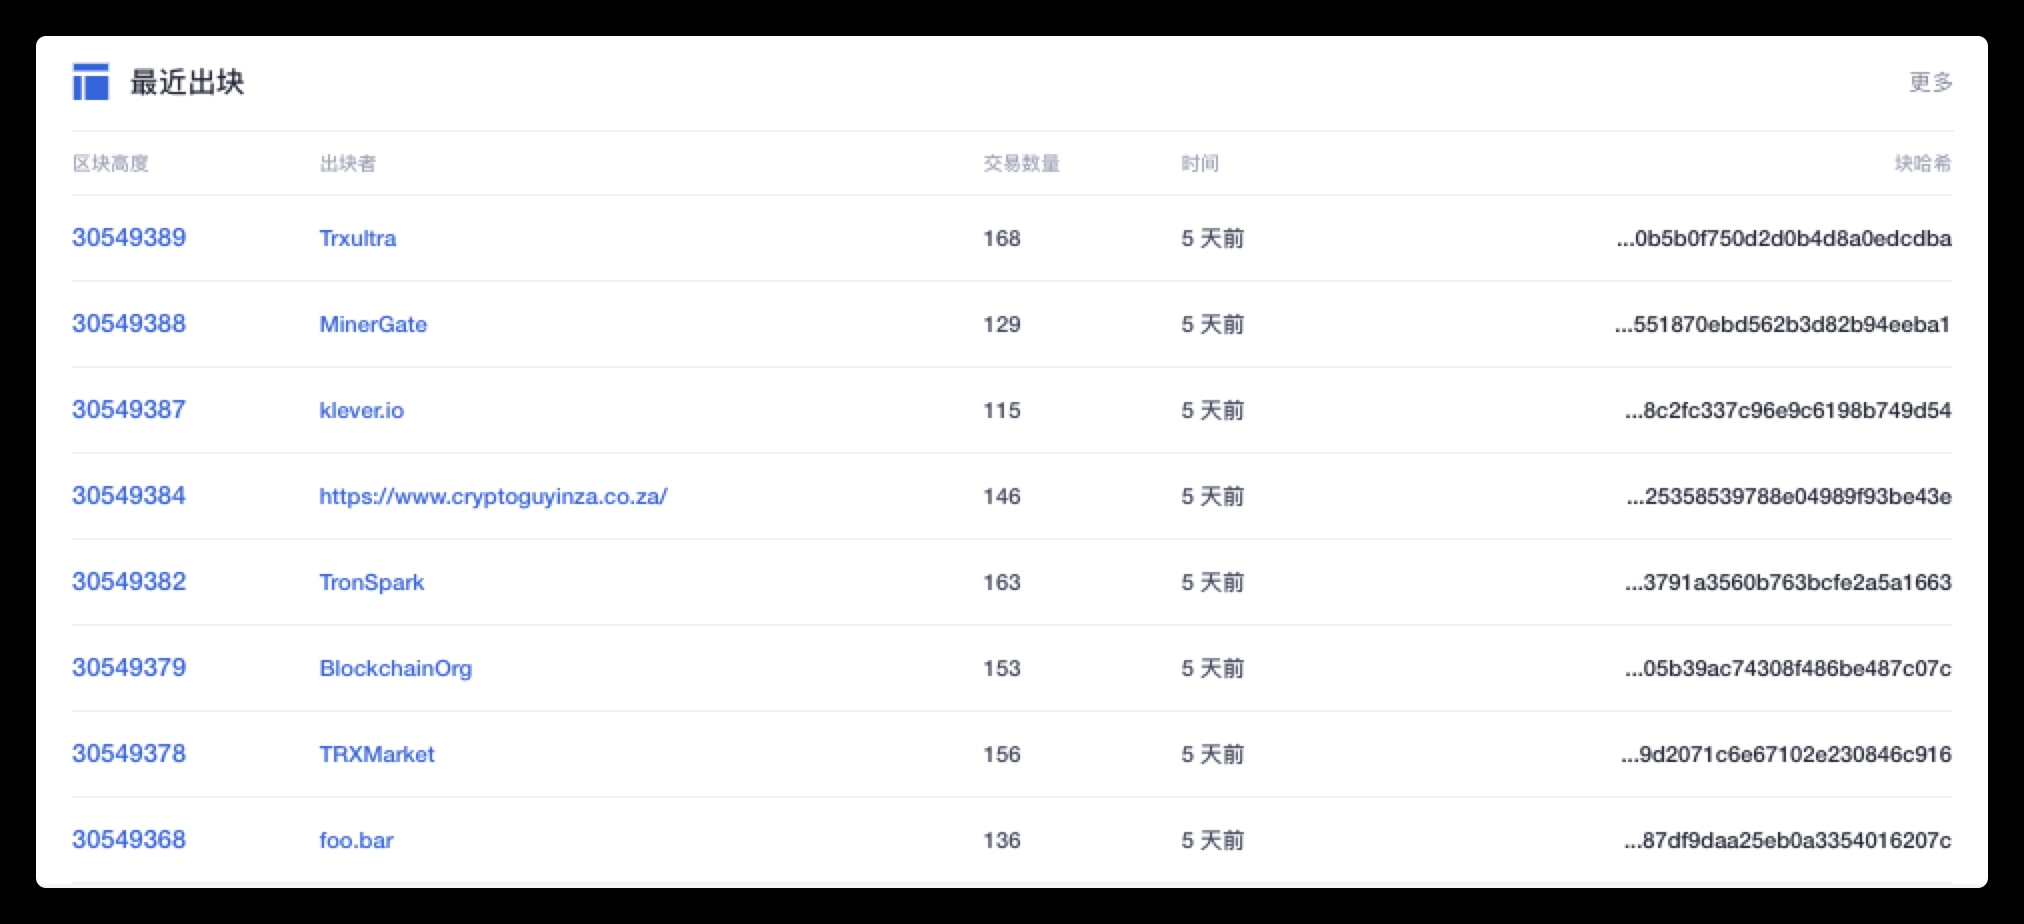
Task: Click hash ending 0a3354016207c
Action: (x=1788, y=840)
